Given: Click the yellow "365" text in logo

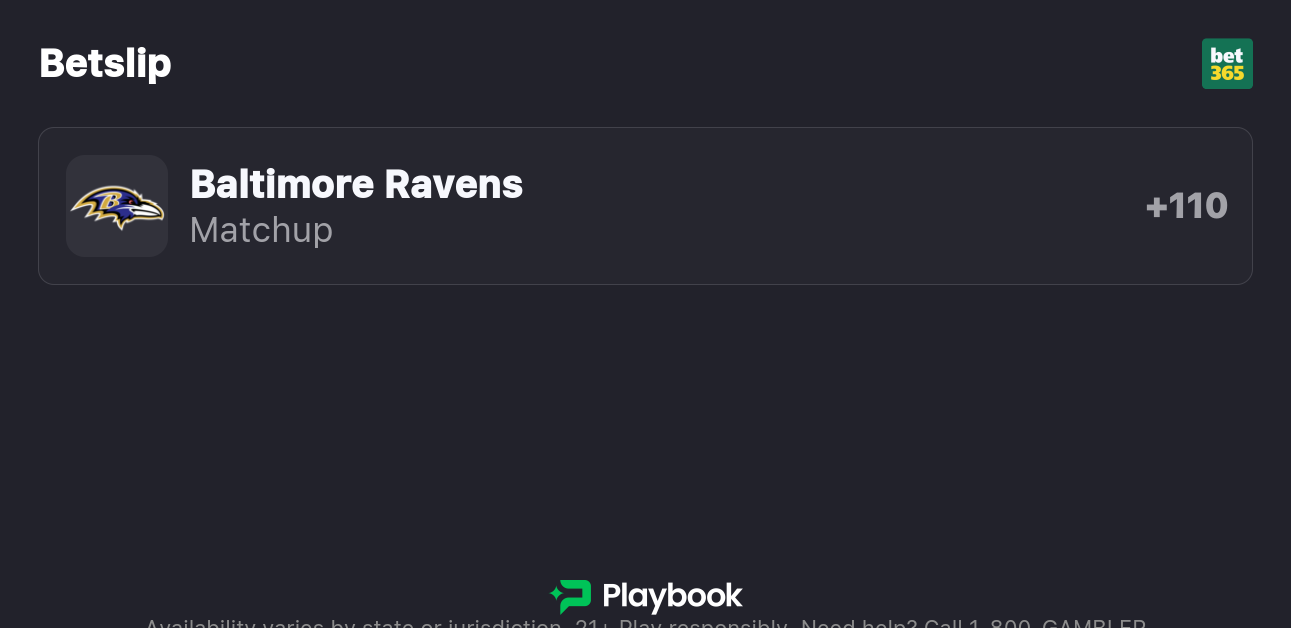Looking at the screenshot, I should (x=1227, y=74).
